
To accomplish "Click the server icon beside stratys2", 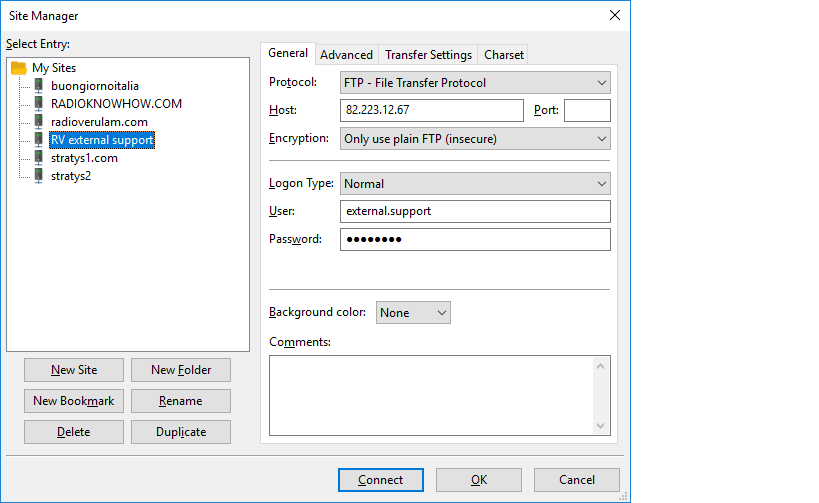I will (x=39, y=176).
